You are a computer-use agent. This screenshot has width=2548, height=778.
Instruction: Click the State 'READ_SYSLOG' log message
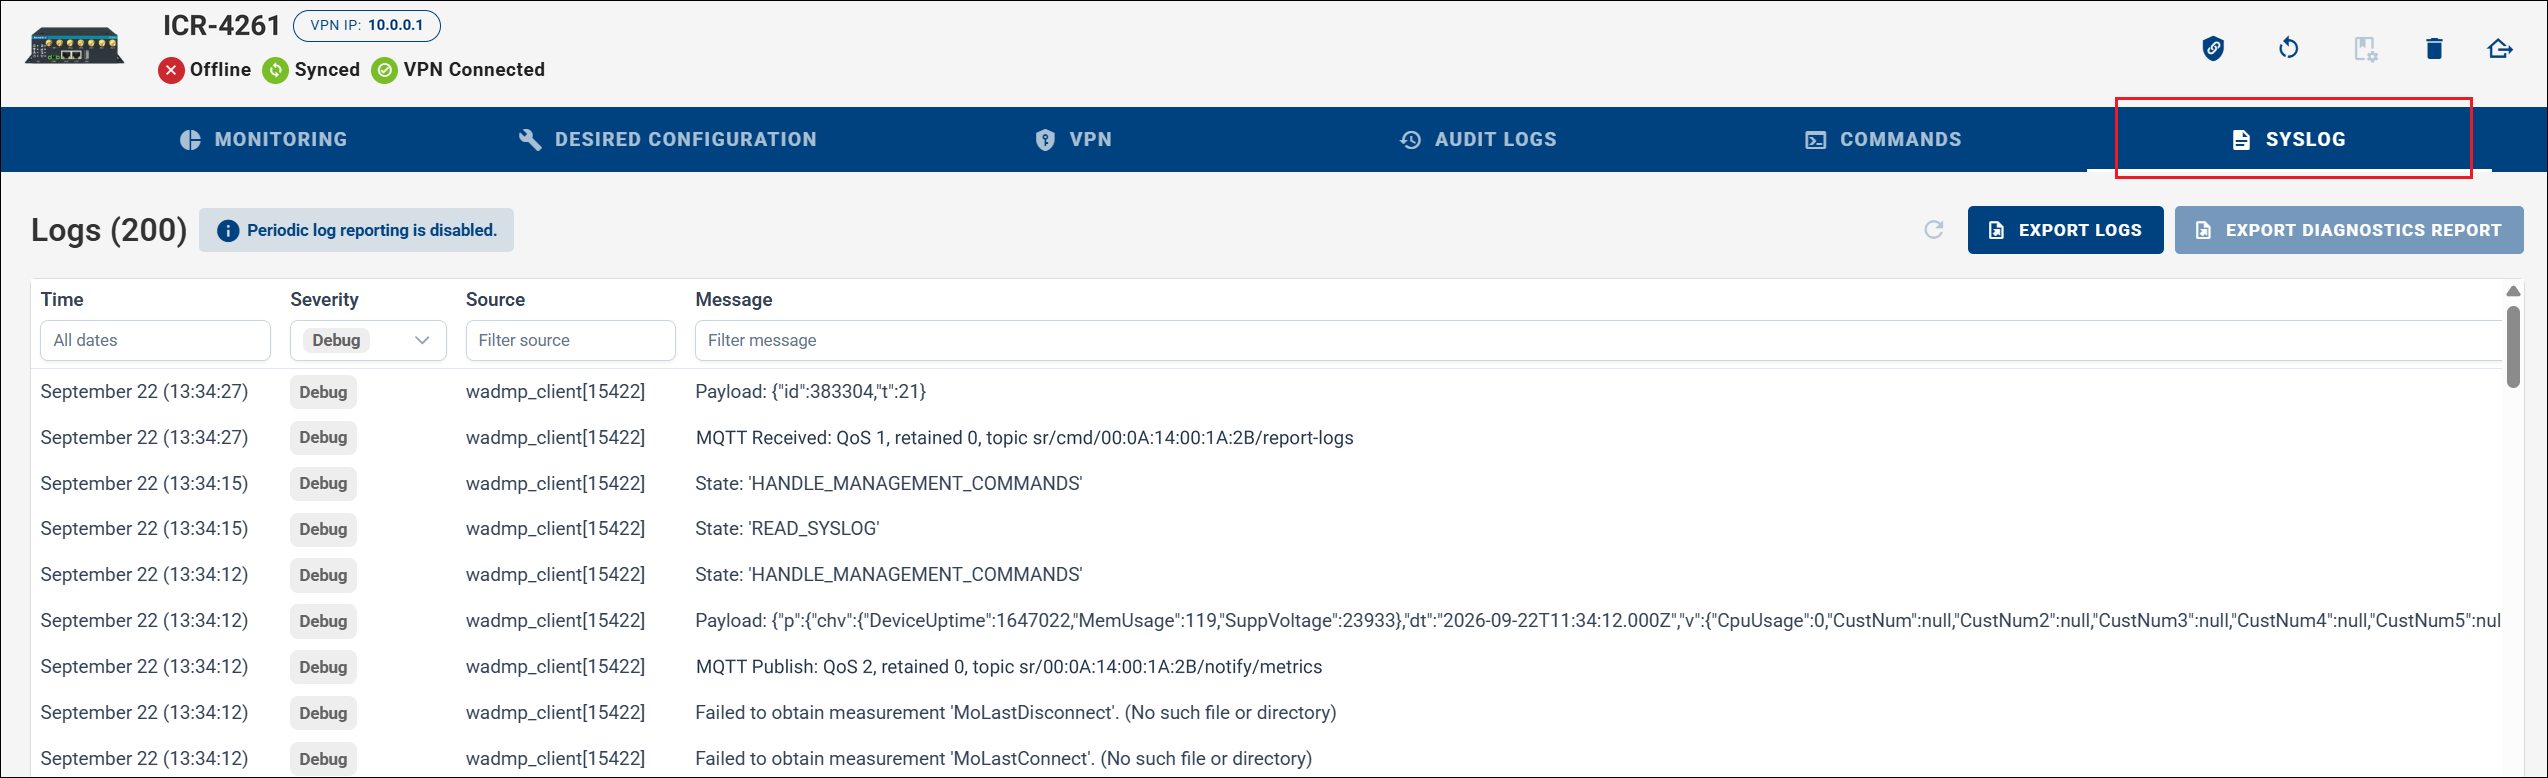click(787, 529)
